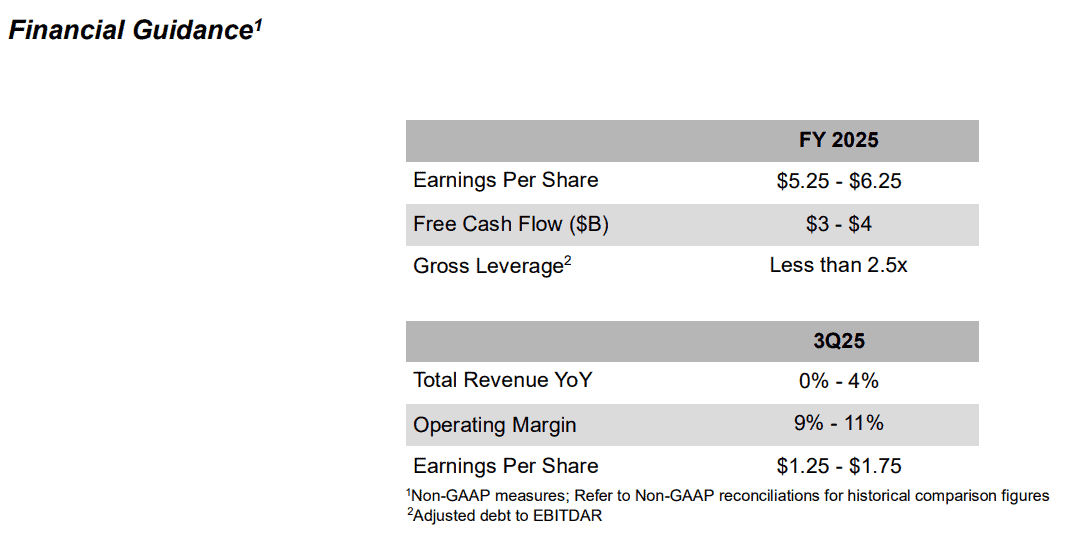
Task: Click the 3Q25 Earnings Per Share label
Action: 505,466
